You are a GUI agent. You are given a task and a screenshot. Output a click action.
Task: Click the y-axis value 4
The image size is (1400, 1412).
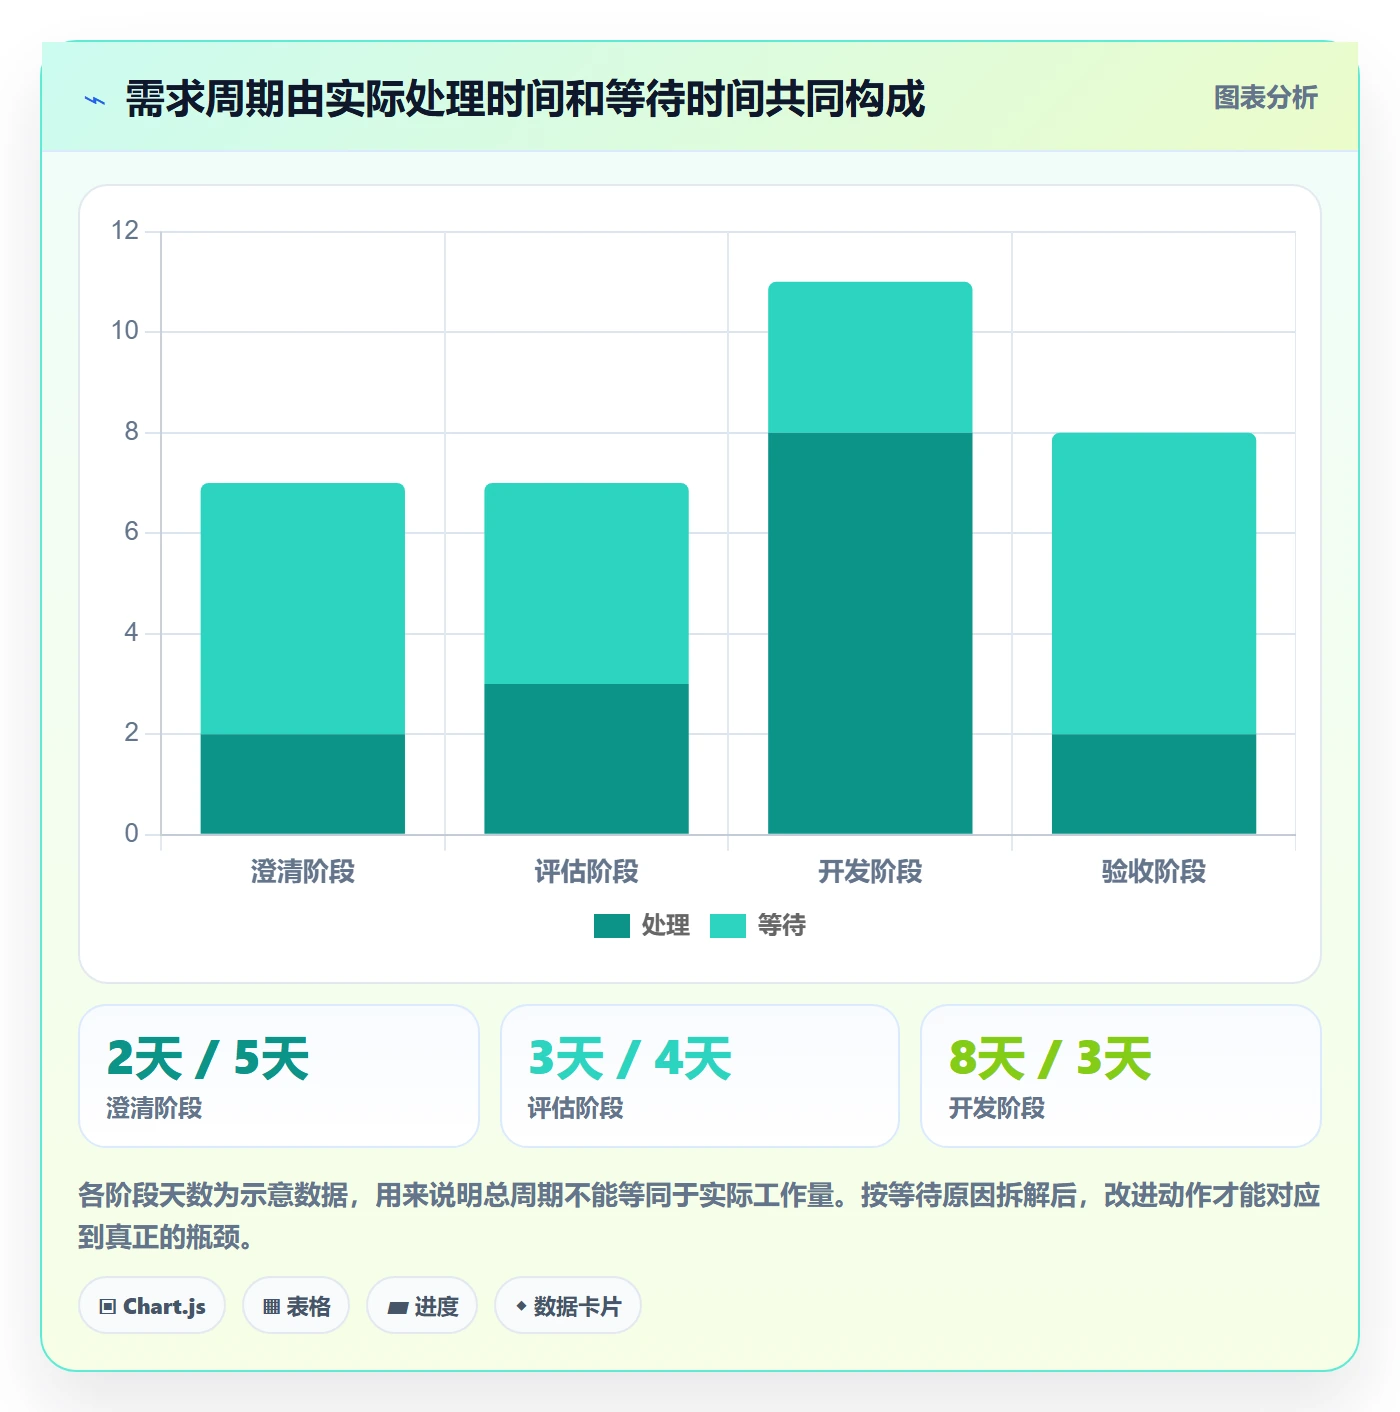(131, 633)
